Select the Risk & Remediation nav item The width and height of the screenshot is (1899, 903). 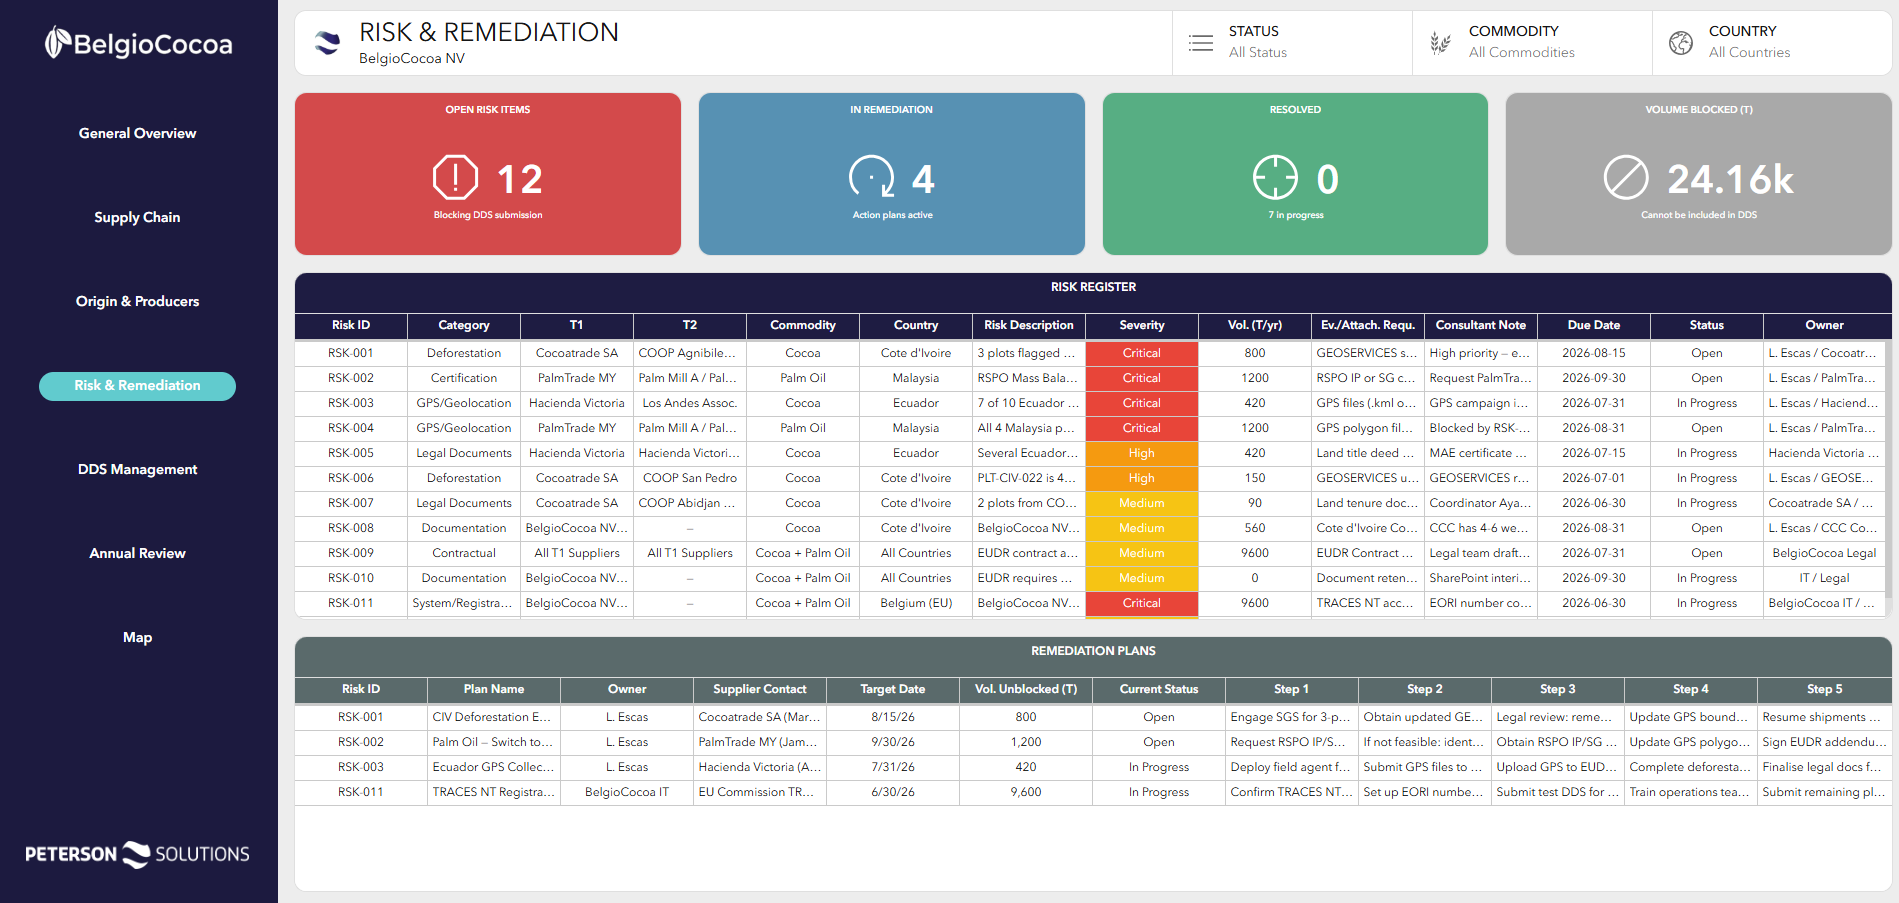[138, 386]
